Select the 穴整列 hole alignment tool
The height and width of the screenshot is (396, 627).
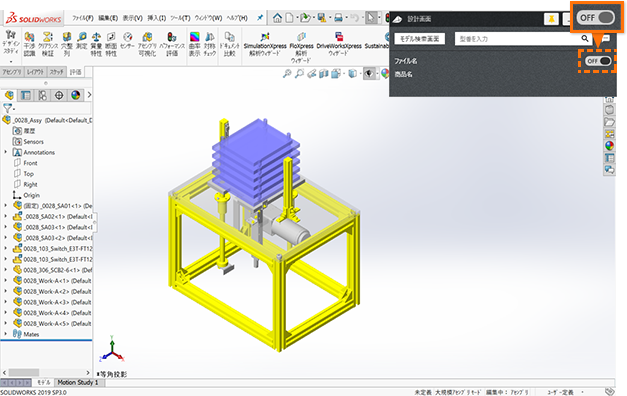click(x=67, y=44)
